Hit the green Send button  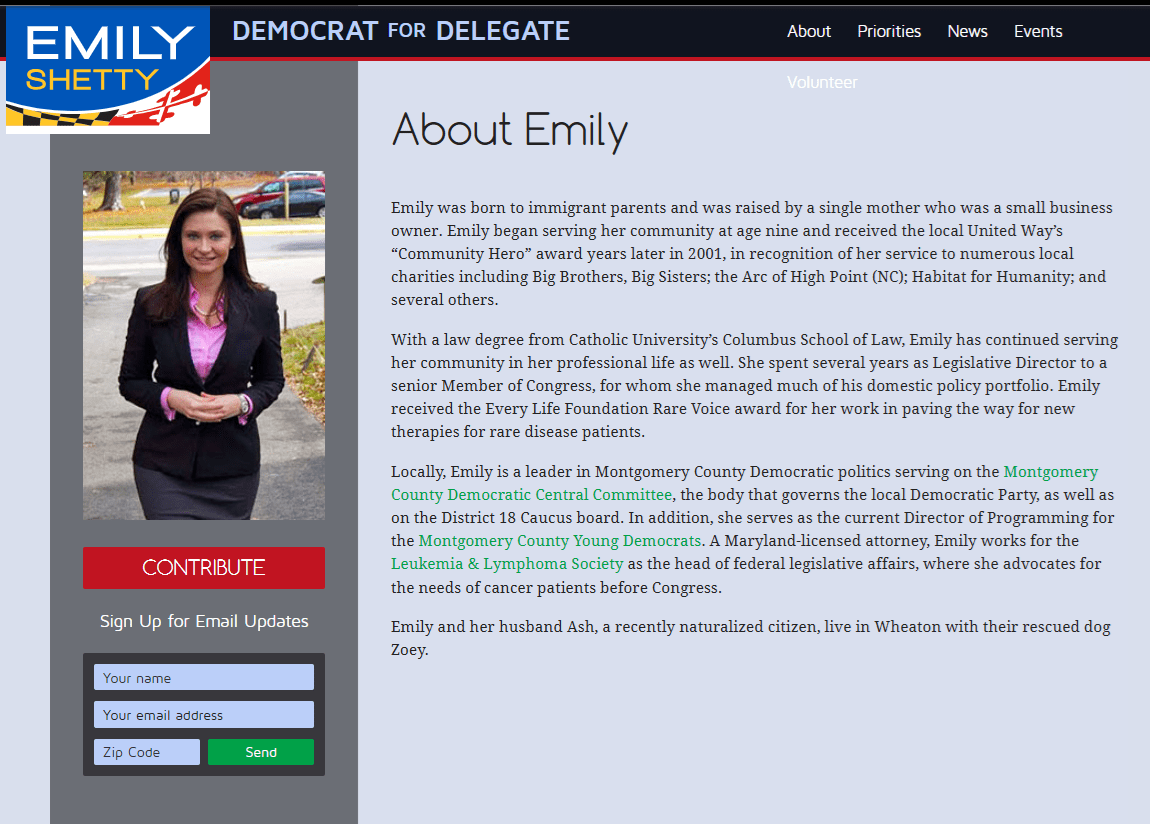[x=260, y=752]
